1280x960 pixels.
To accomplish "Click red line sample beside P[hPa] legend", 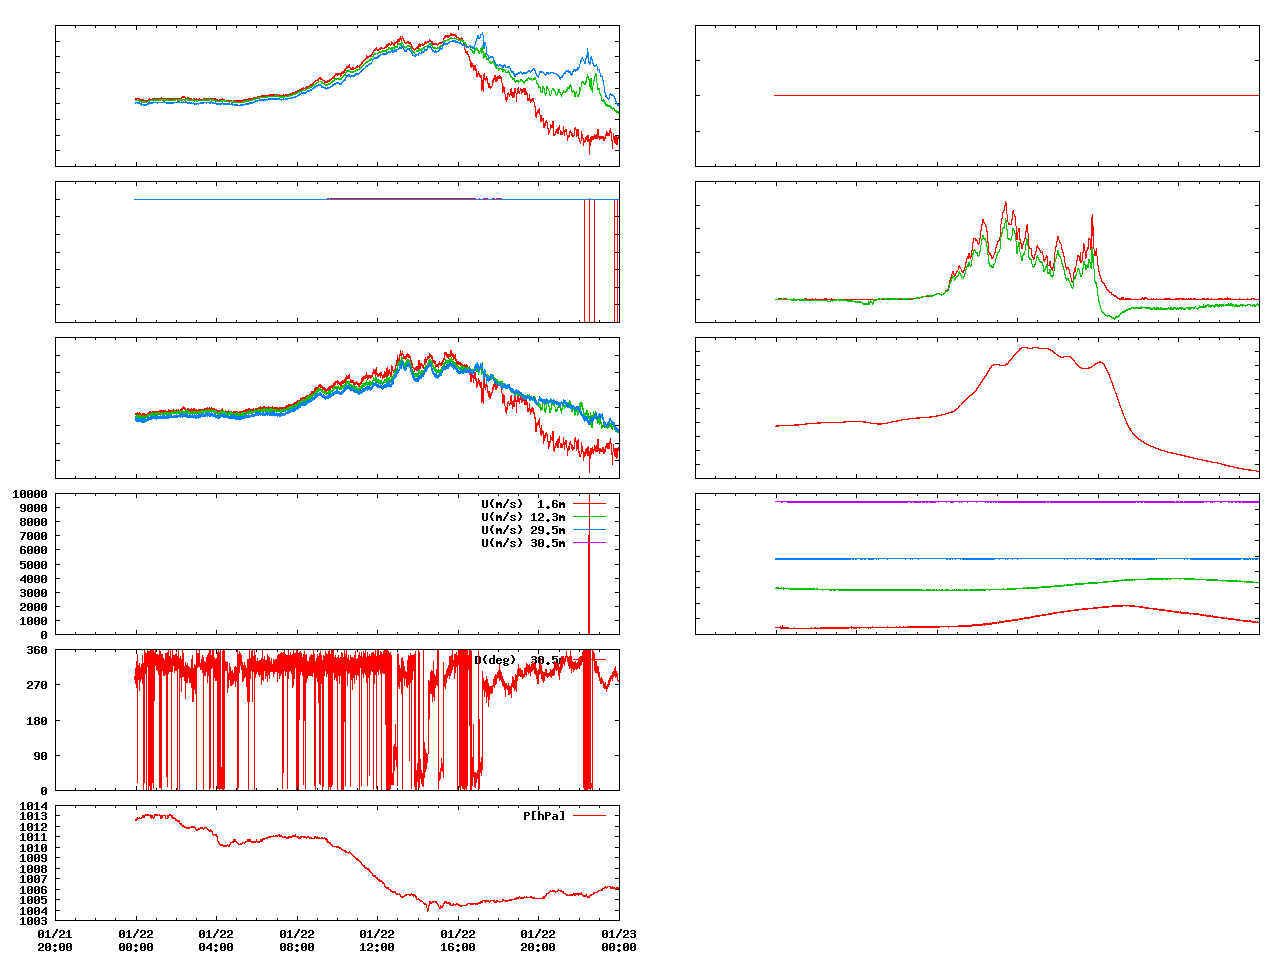I will click(x=589, y=816).
